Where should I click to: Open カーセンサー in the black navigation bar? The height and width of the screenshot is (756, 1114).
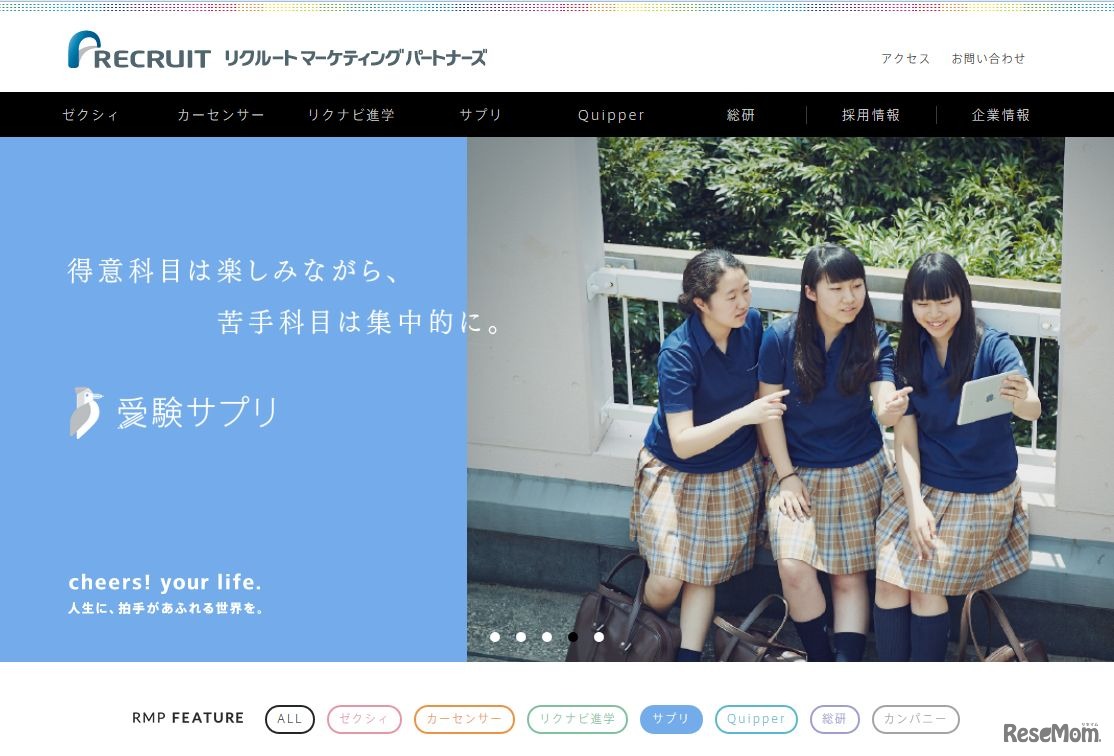tap(221, 115)
